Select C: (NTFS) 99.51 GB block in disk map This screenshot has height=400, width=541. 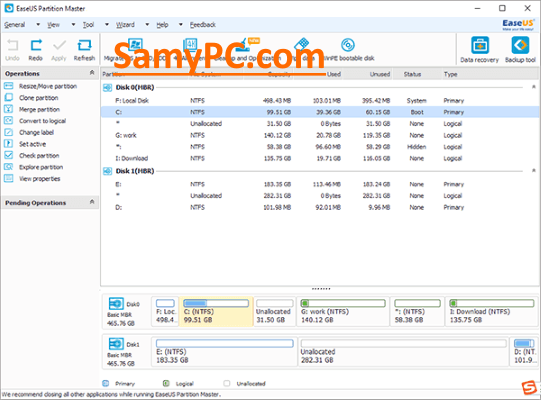[216, 312]
